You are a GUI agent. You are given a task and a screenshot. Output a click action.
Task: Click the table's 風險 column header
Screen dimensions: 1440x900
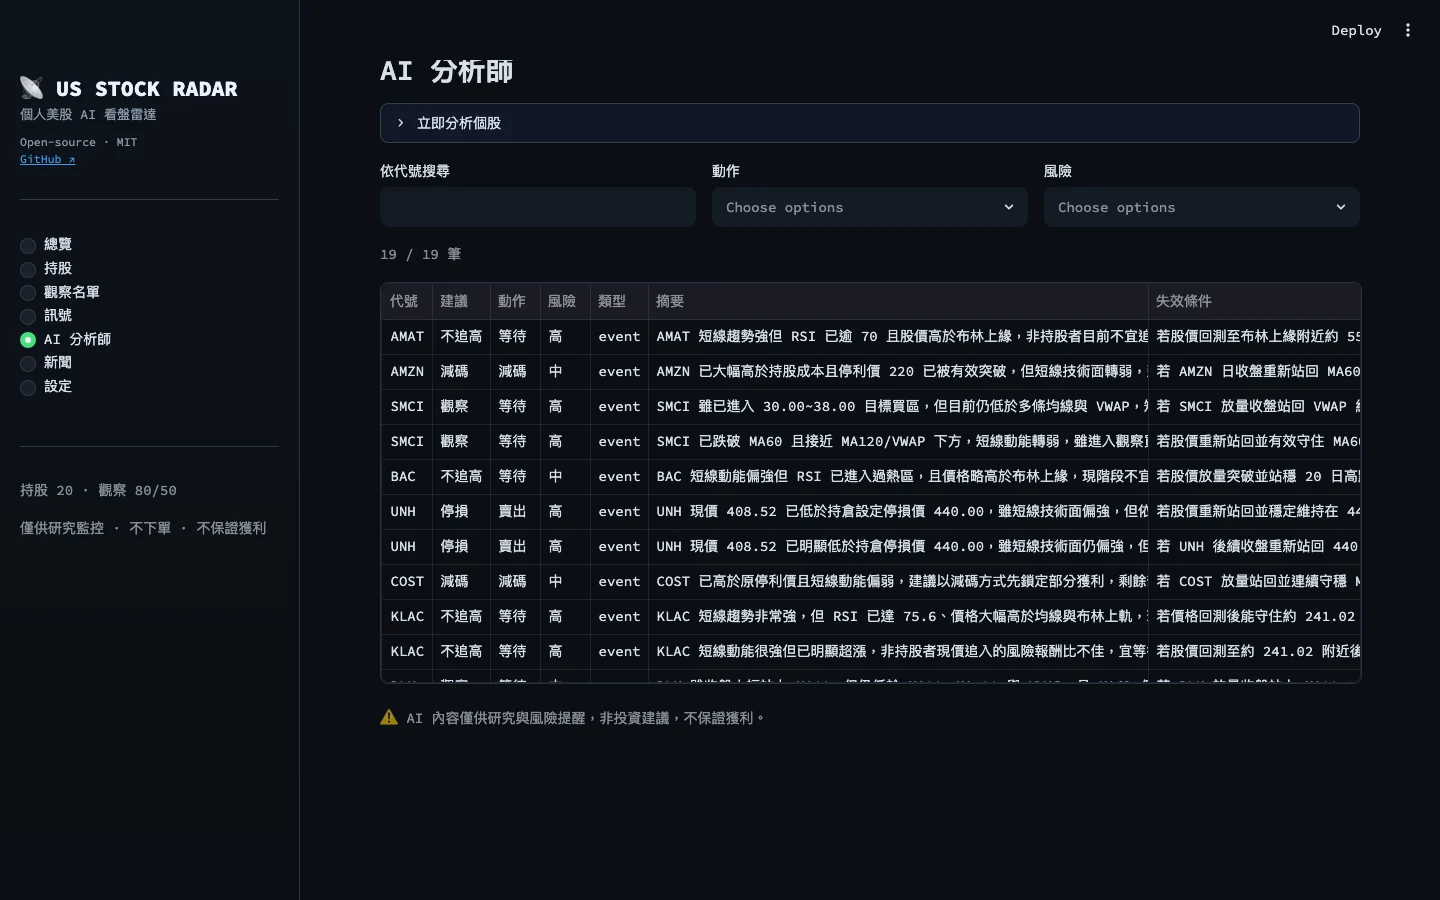(x=565, y=301)
